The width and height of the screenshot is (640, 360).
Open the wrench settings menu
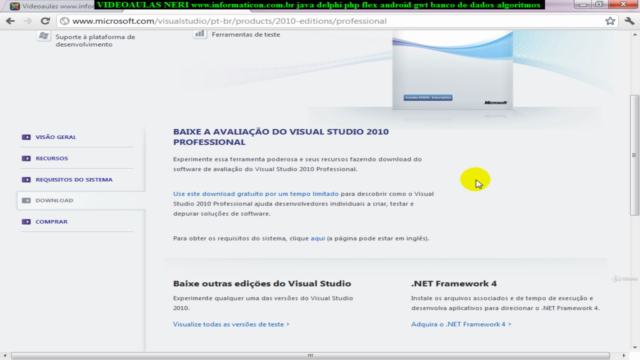629,21
